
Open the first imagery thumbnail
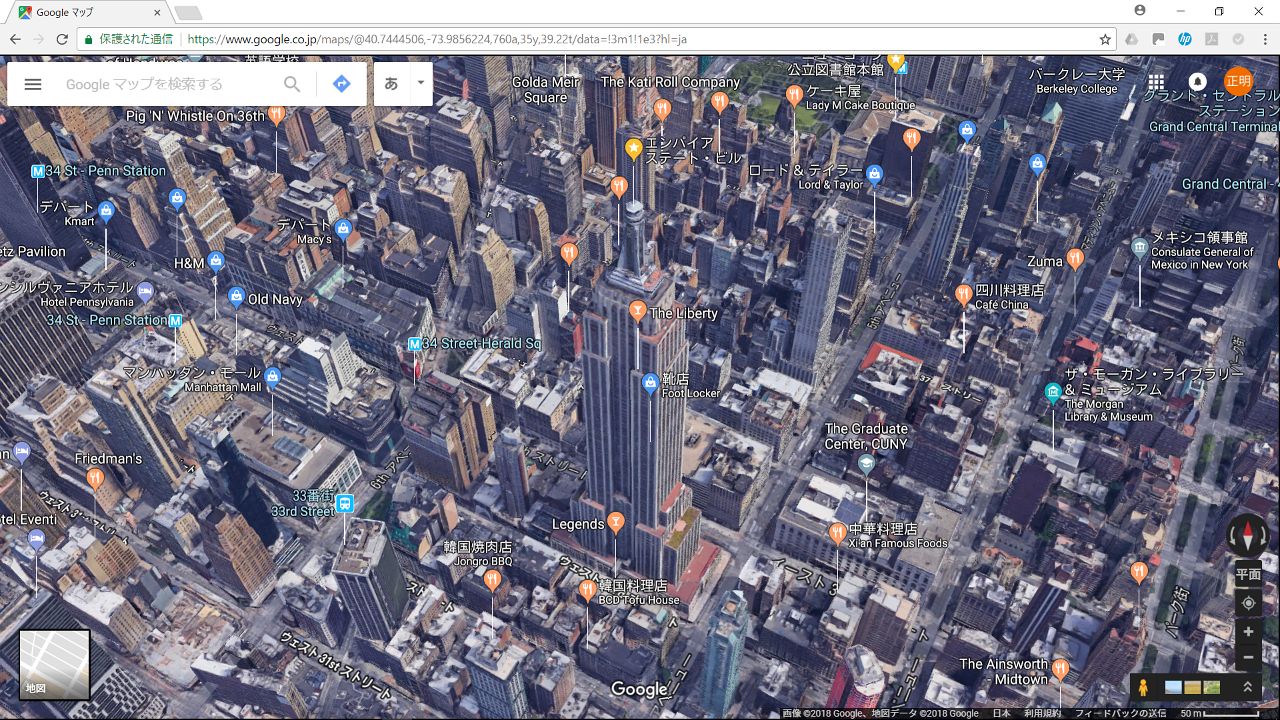tap(1173, 687)
